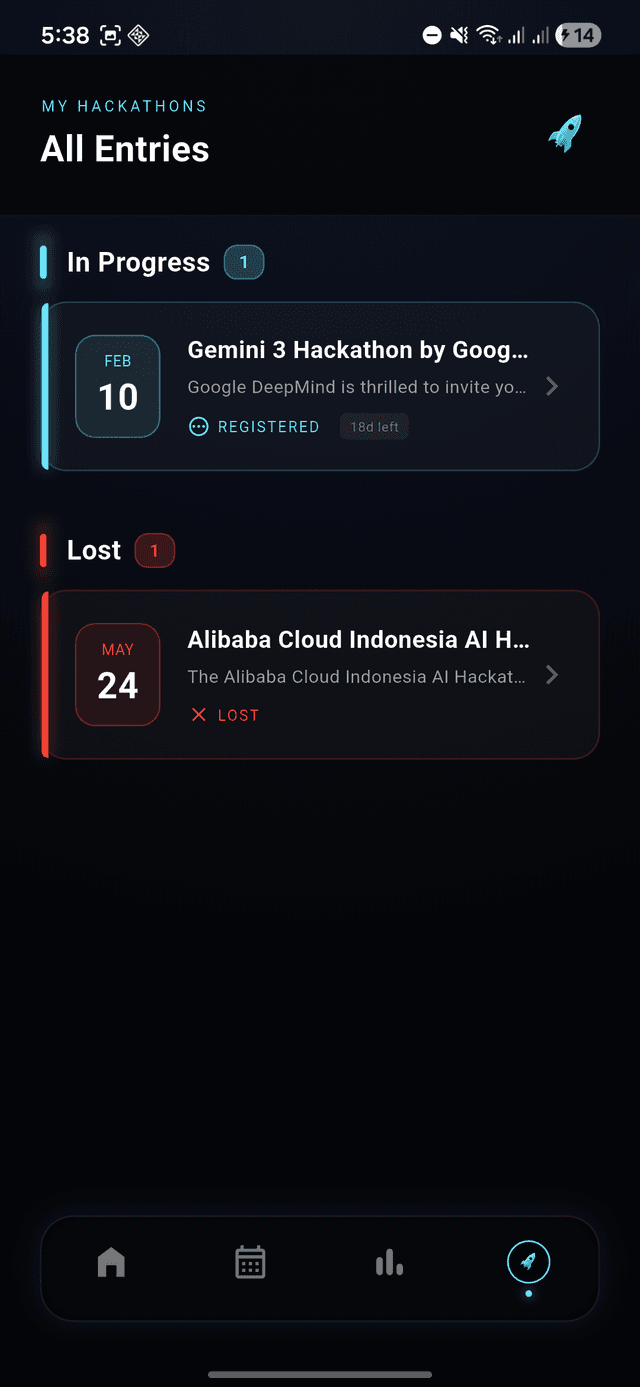
Task: Select the Lost section header
Action: click(92, 550)
